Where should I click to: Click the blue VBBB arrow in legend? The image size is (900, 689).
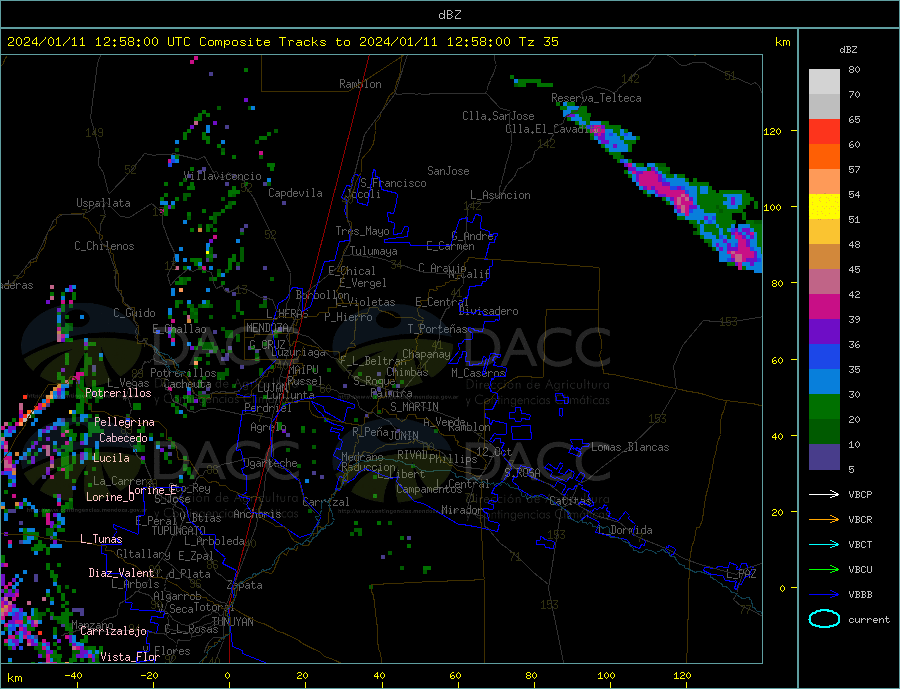tap(824, 595)
